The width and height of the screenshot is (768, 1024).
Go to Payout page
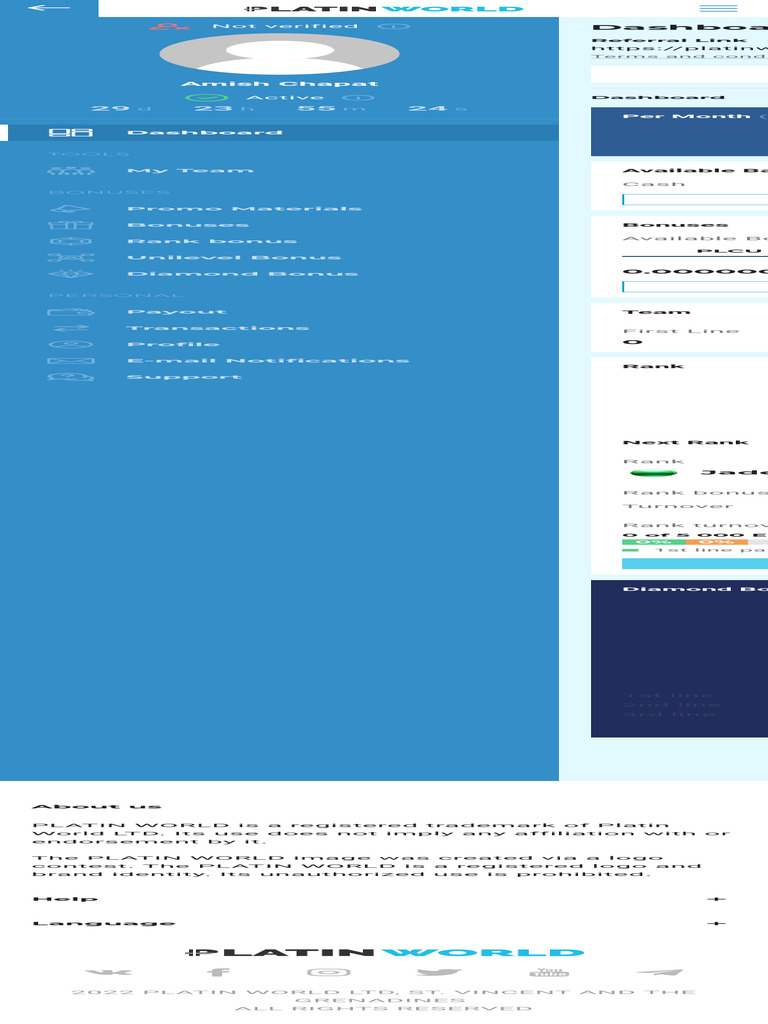coord(177,312)
